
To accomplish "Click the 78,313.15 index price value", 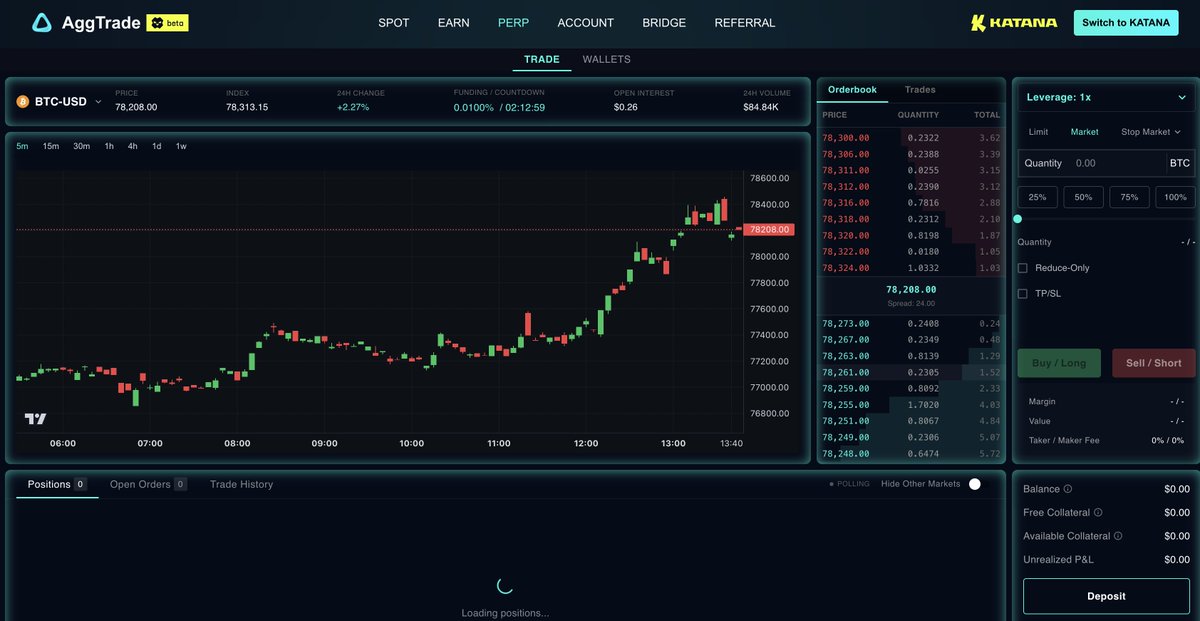I will pos(247,107).
